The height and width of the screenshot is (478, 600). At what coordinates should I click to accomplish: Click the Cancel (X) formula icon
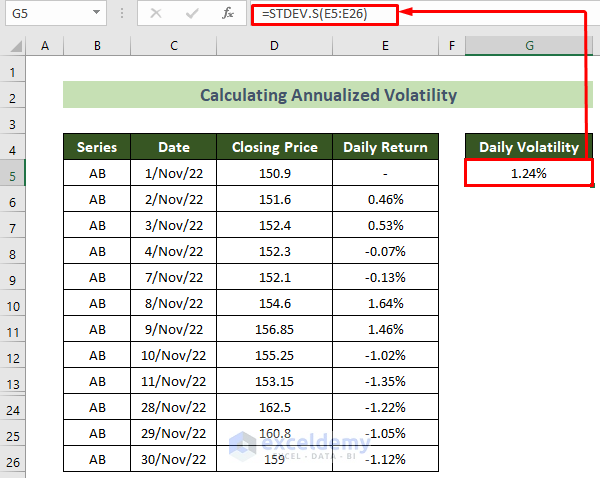click(156, 14)
